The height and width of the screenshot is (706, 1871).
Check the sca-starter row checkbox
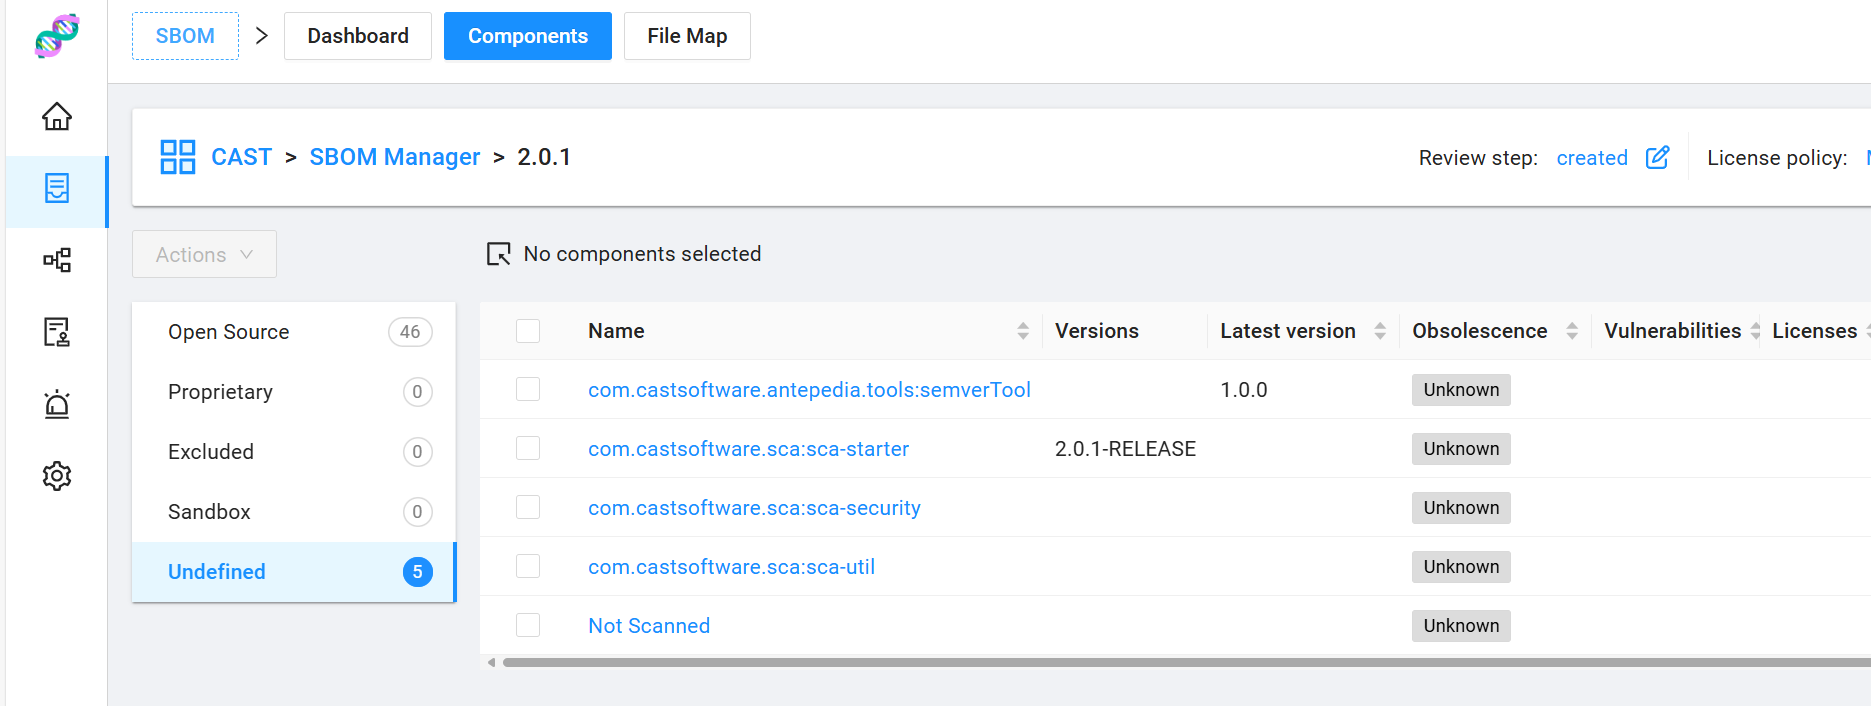click(528, 448)
